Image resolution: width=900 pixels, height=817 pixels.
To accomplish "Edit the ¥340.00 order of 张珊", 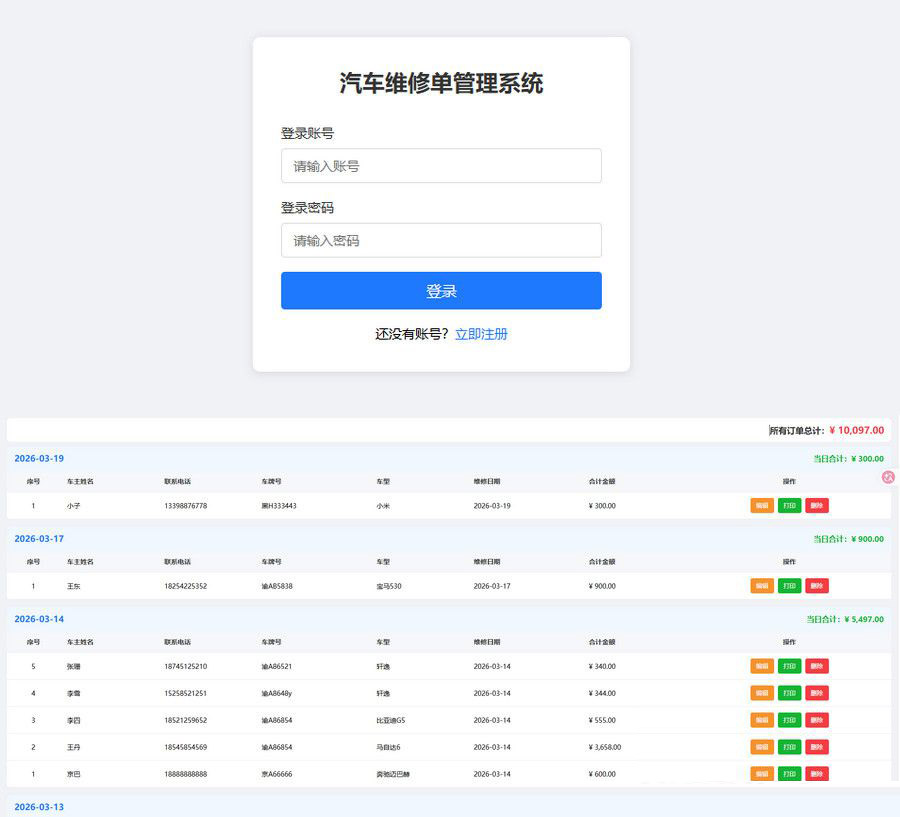I will click(762, 666).
